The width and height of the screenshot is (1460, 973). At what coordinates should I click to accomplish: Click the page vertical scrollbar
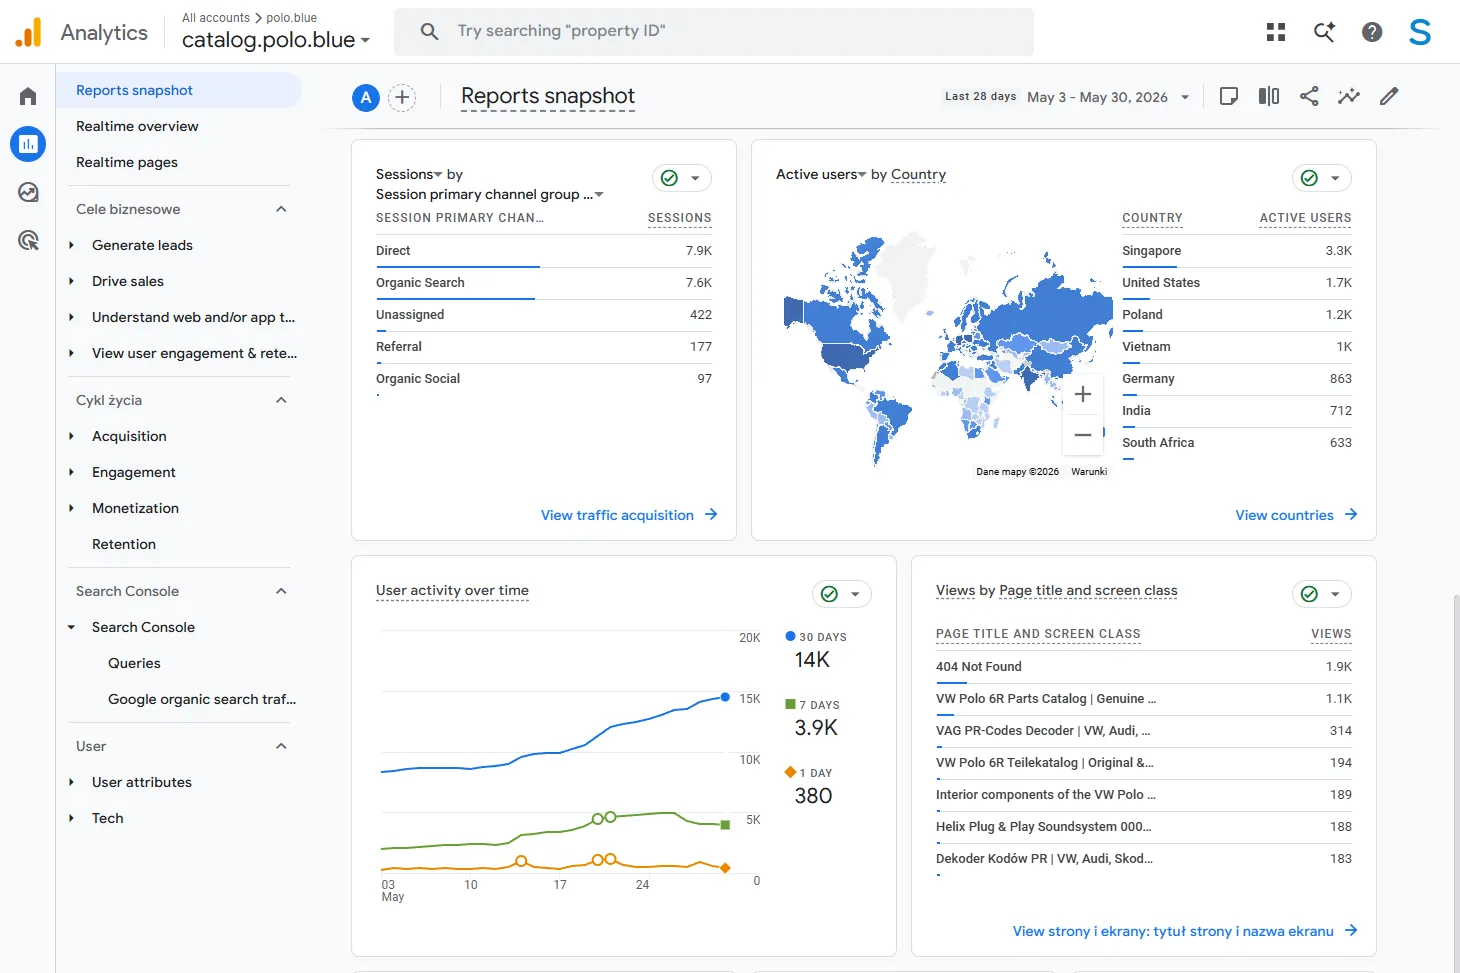point(1456,770)
